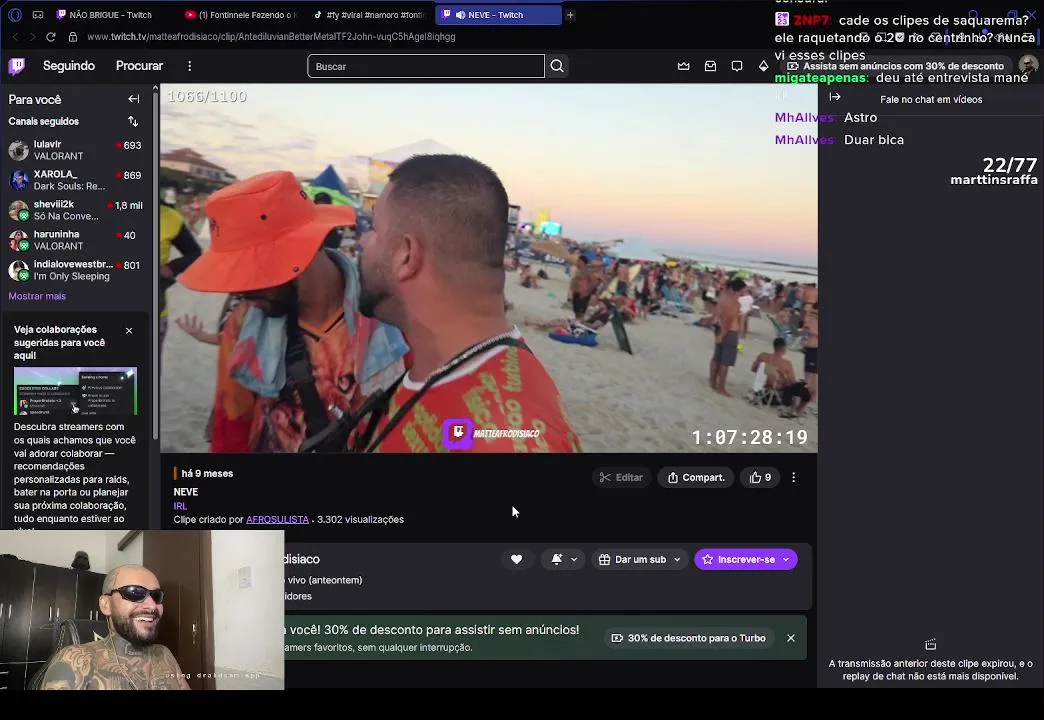This screenshot has height=720, width=1044.
Task: Expand notification options chevron
Action: [x=574, y=559]
